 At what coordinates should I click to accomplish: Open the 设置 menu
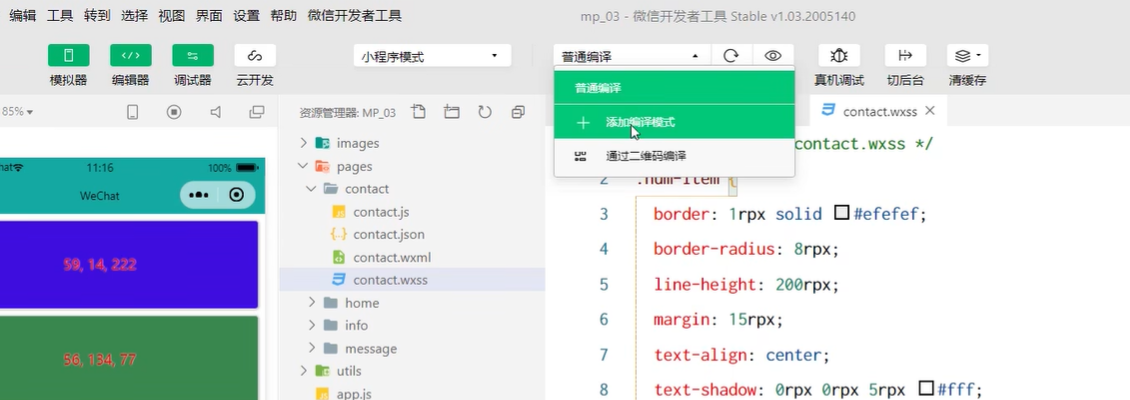pyautogui.click(x=246, y=15)
